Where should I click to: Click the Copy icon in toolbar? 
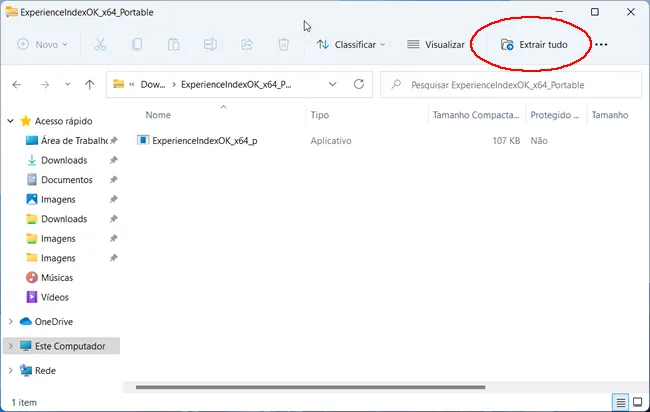click(137, 44)
